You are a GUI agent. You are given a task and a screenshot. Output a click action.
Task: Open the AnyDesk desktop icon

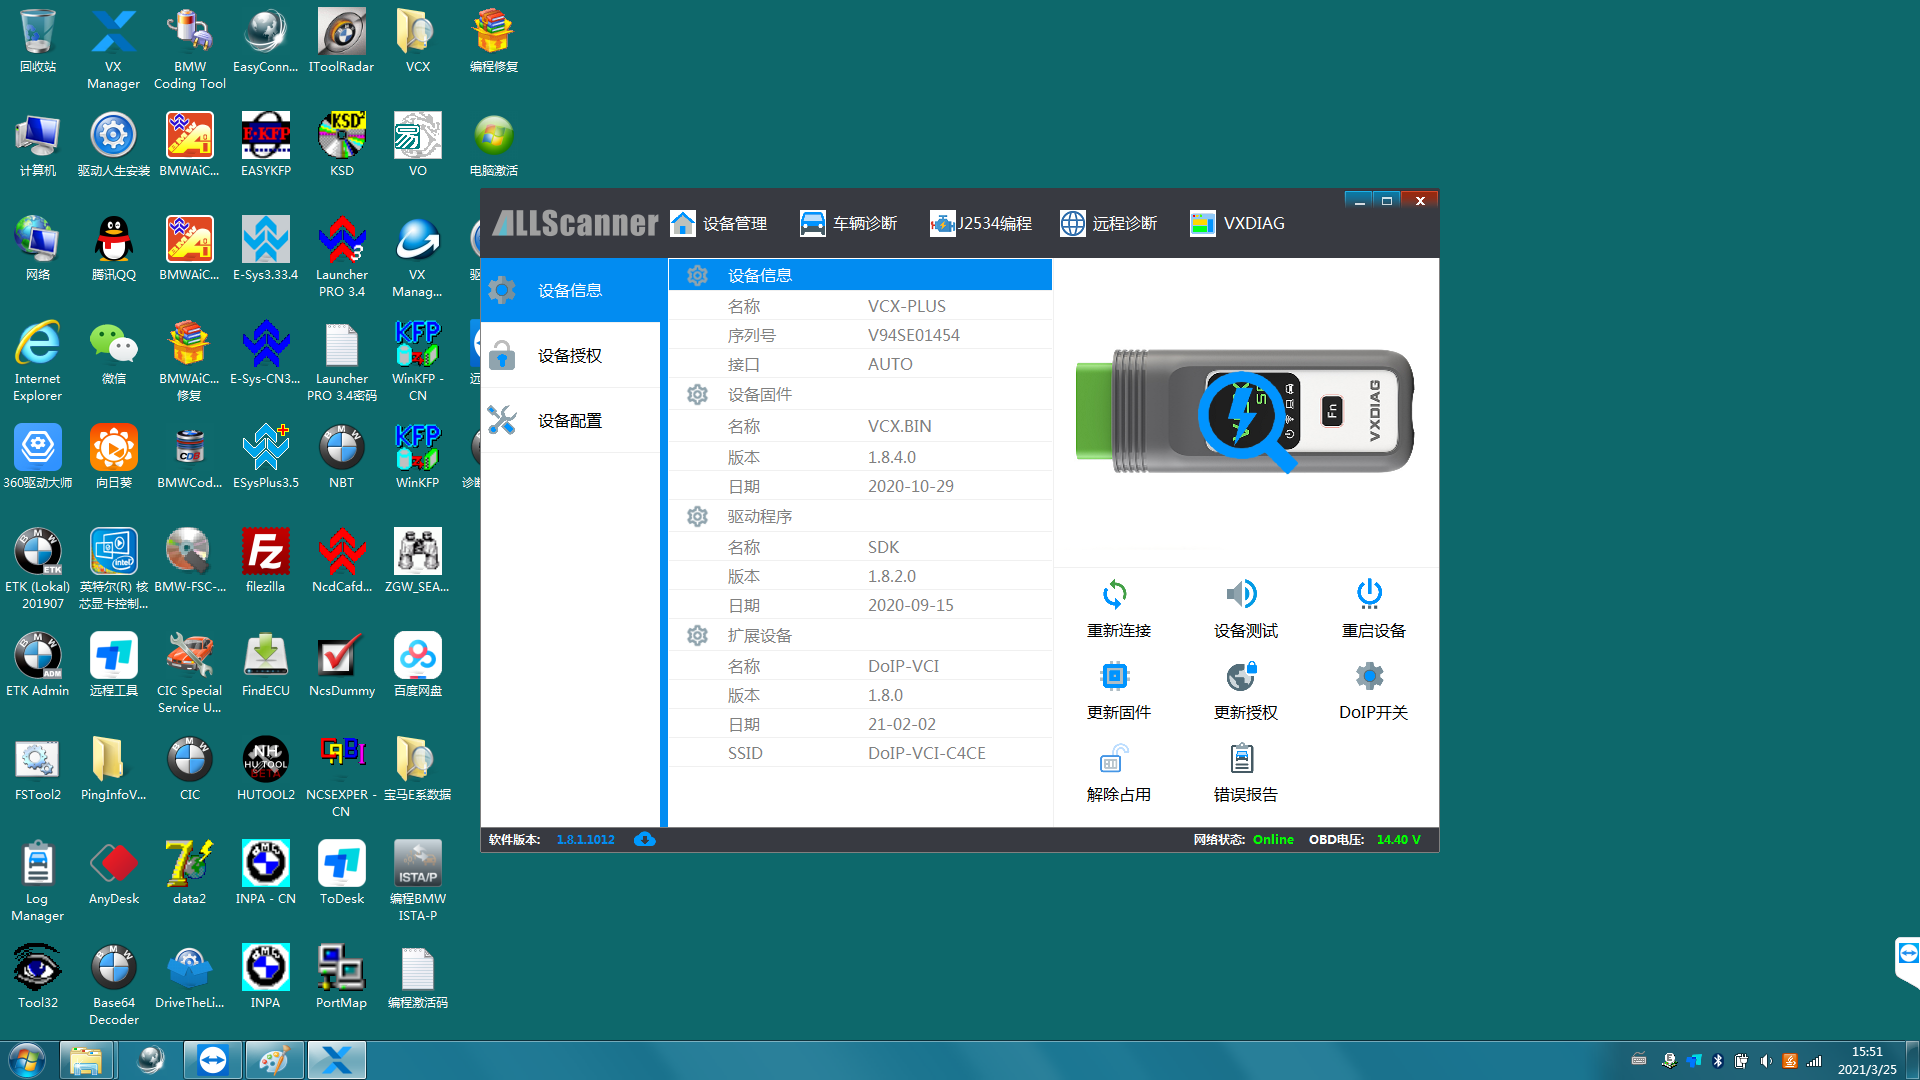[x=113, y=874]
